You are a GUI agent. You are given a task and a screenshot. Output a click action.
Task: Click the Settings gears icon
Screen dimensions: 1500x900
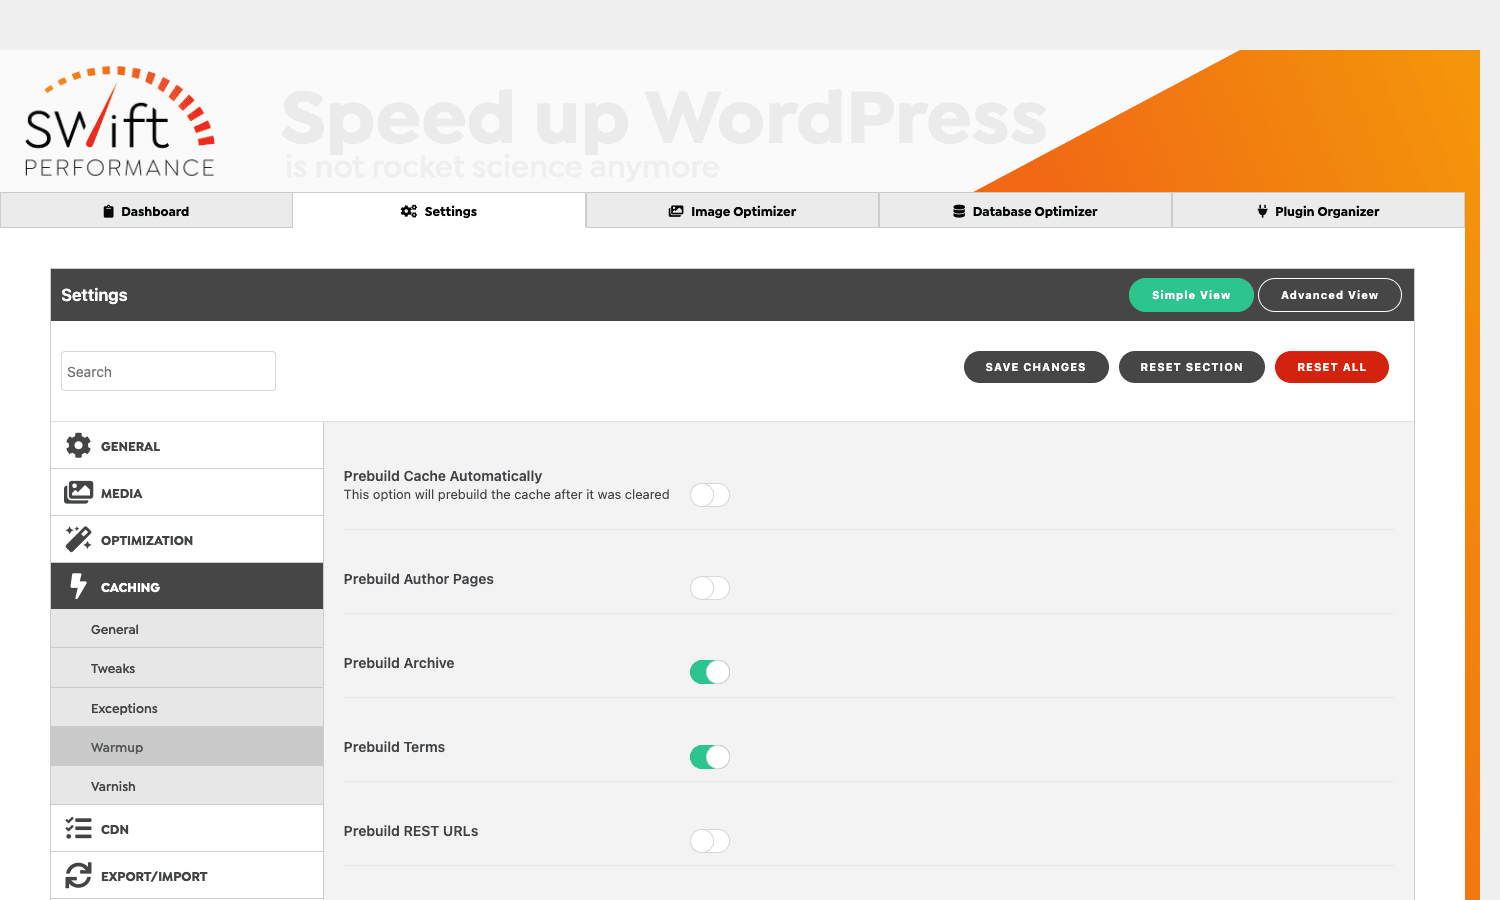coord(409,211)
